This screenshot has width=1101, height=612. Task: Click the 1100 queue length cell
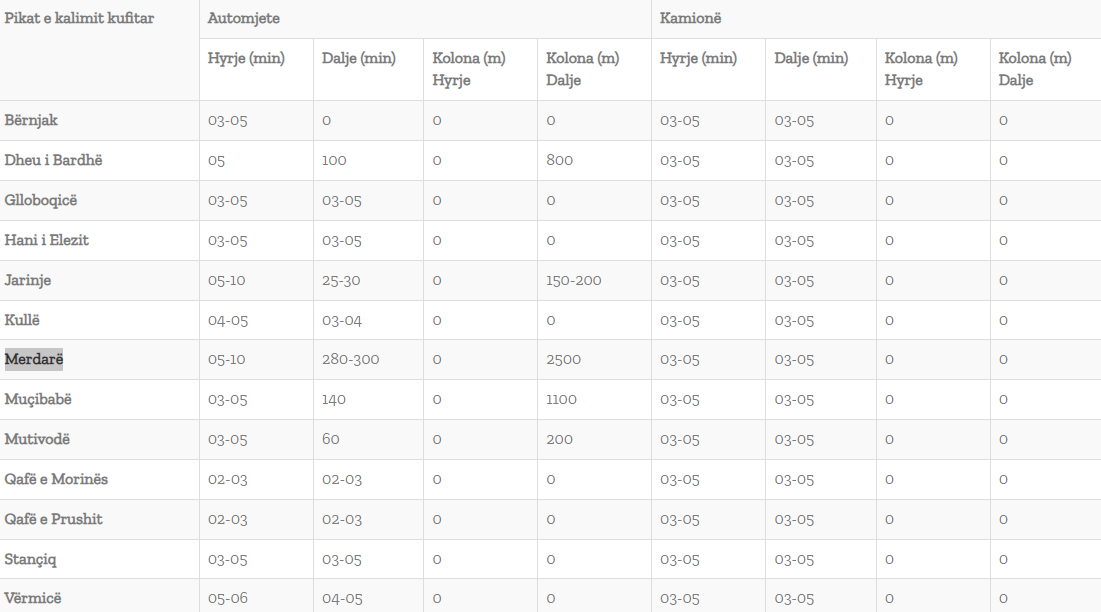tap(561, 399)
